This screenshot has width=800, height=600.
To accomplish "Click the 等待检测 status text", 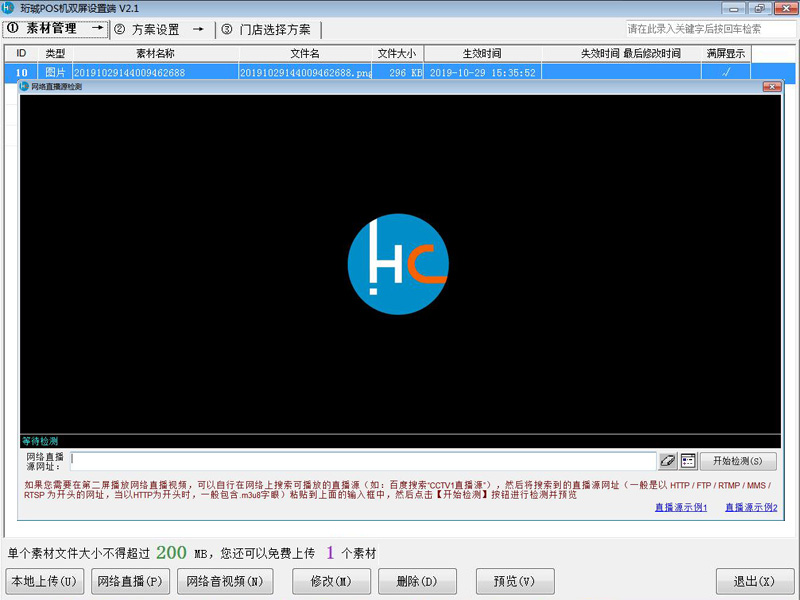I will tap(40, 441).
